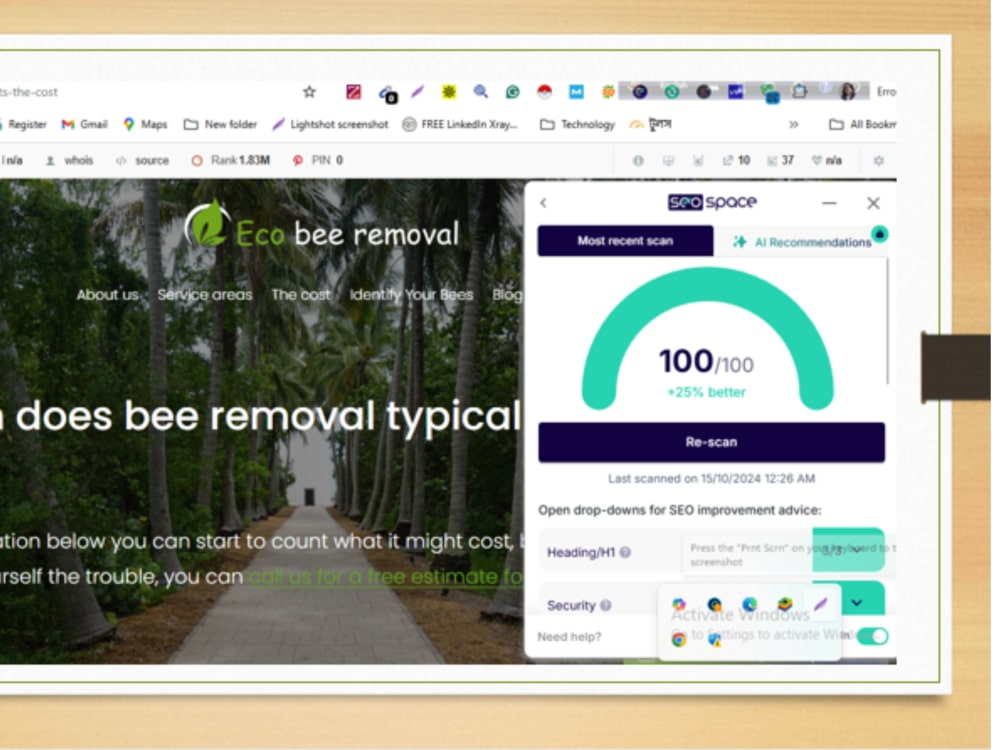The height and width of the screenshot is (750, 1000).
Task: Open the Register bookmark
Action: click(x=24, y=124)
